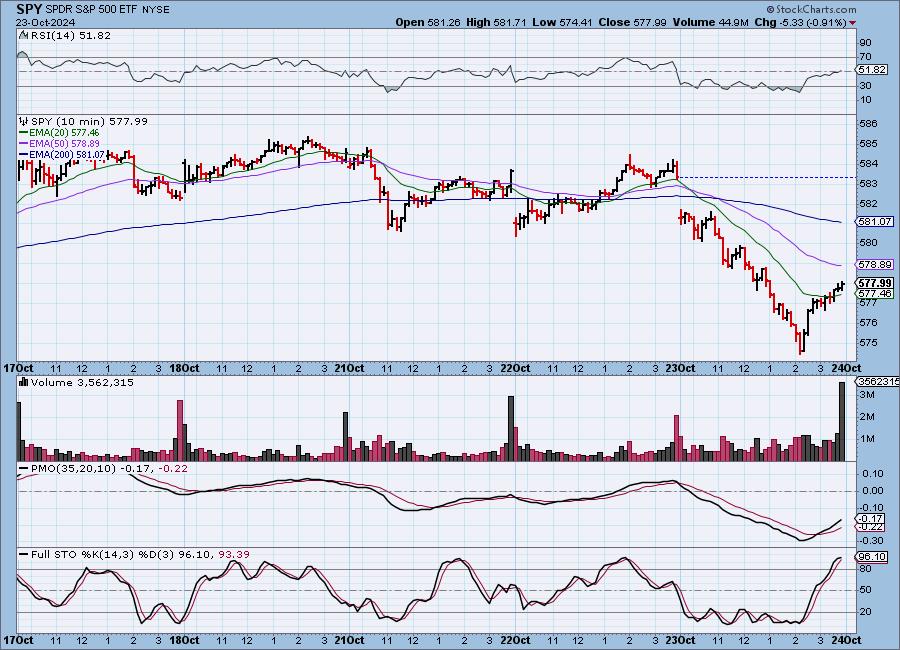
Task: Click the 23Oct date marker under the price panel
Action: pyautogui.click(x=680, y=368)
